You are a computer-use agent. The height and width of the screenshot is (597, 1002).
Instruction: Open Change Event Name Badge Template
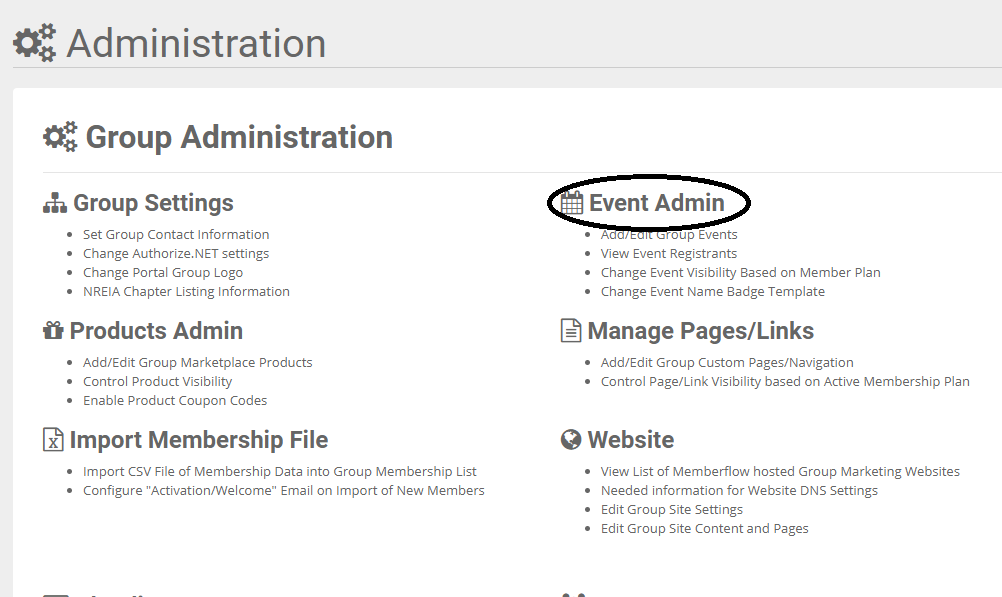[712, 291]
